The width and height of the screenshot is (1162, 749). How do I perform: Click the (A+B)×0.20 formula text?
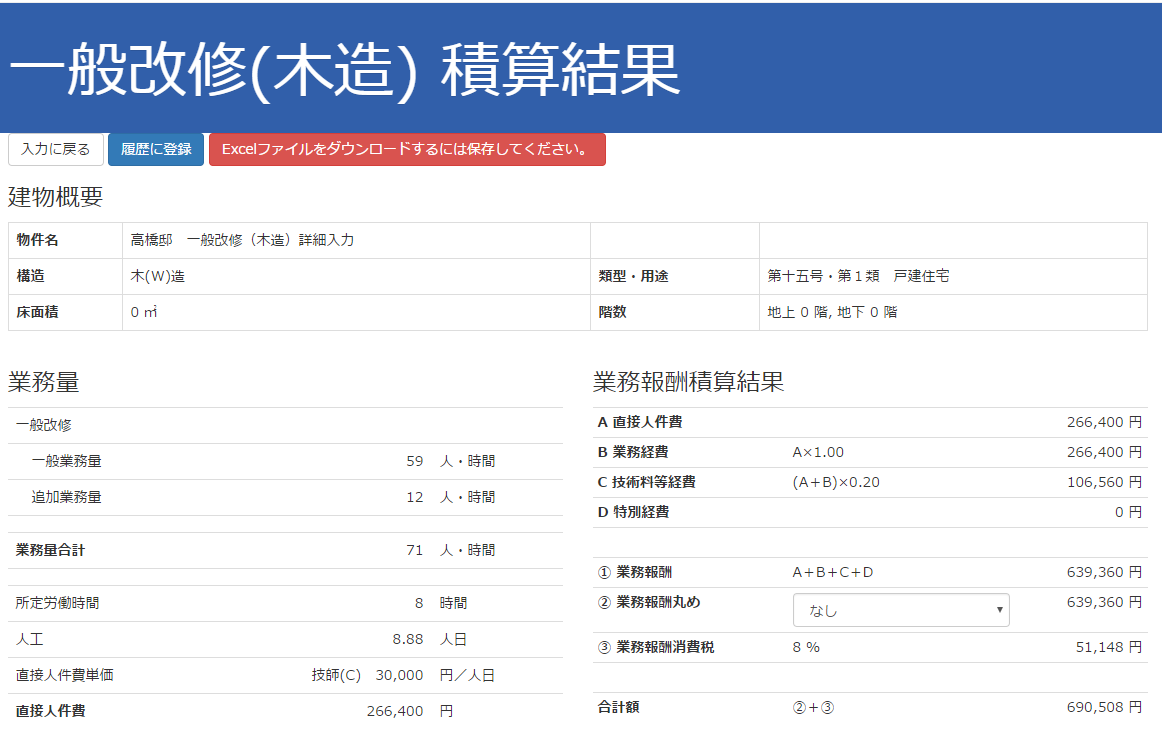(836, 482)
